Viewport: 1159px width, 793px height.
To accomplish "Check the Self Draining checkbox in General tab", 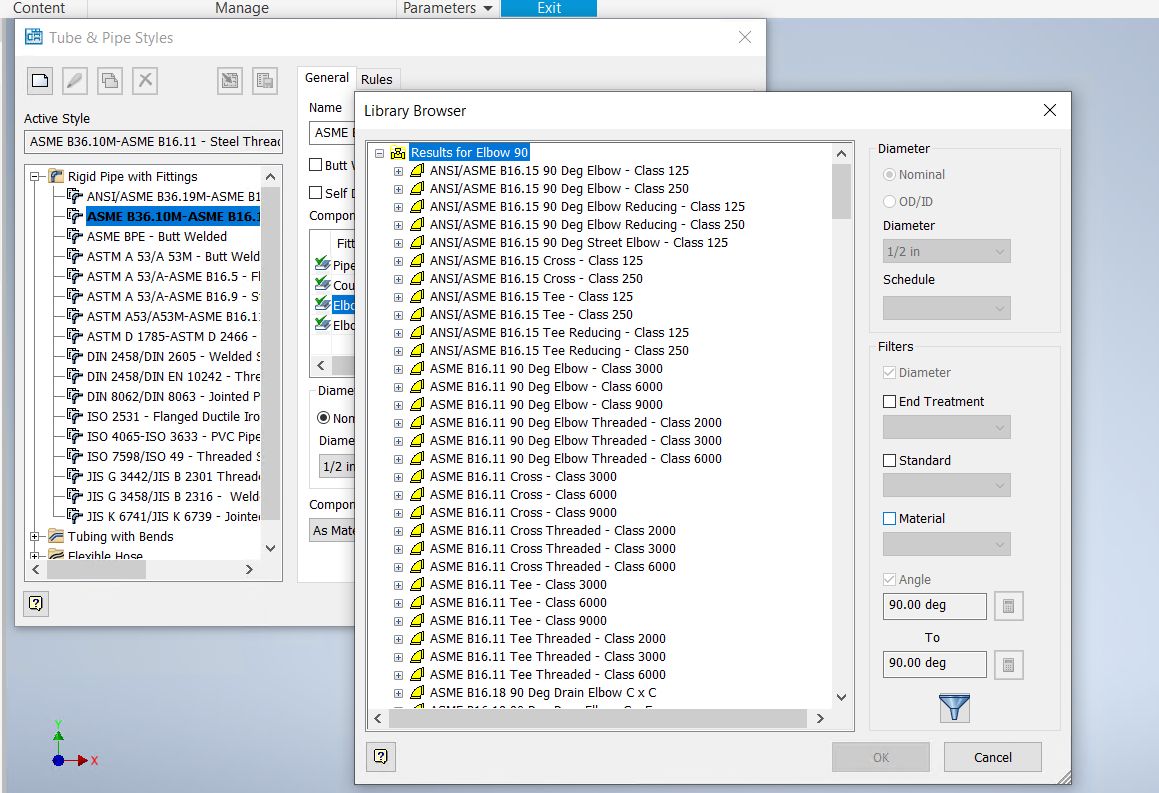I will (316, 193).
